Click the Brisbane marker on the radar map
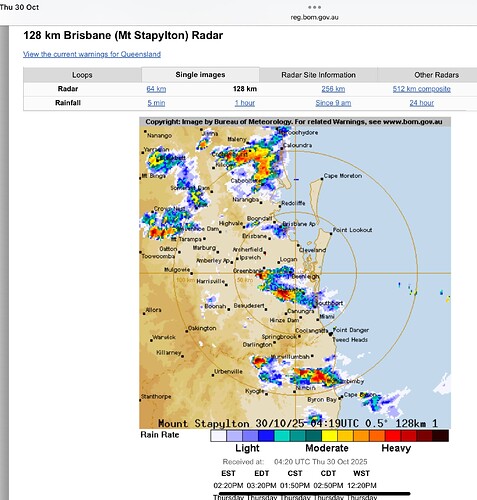Viewport: 477px width, 500px height. click(x=270, y=239)
